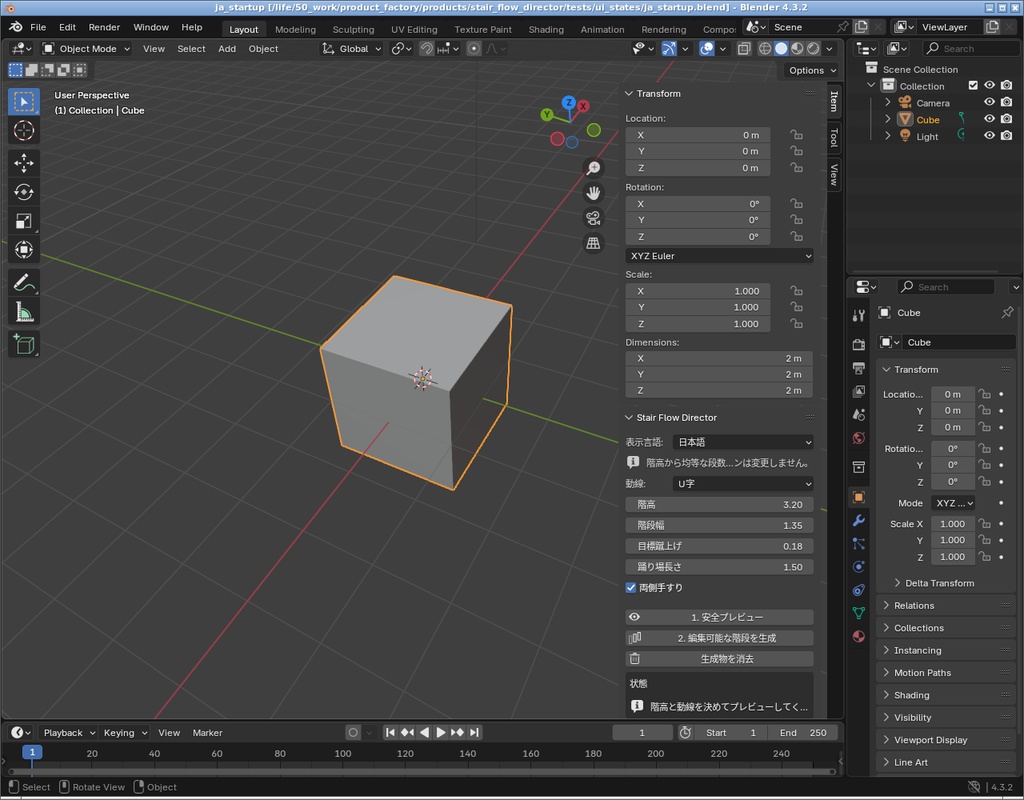Screen dimensions: 1024x800
Task: Click the Pan view hand icon
Action: click(593, 193)
